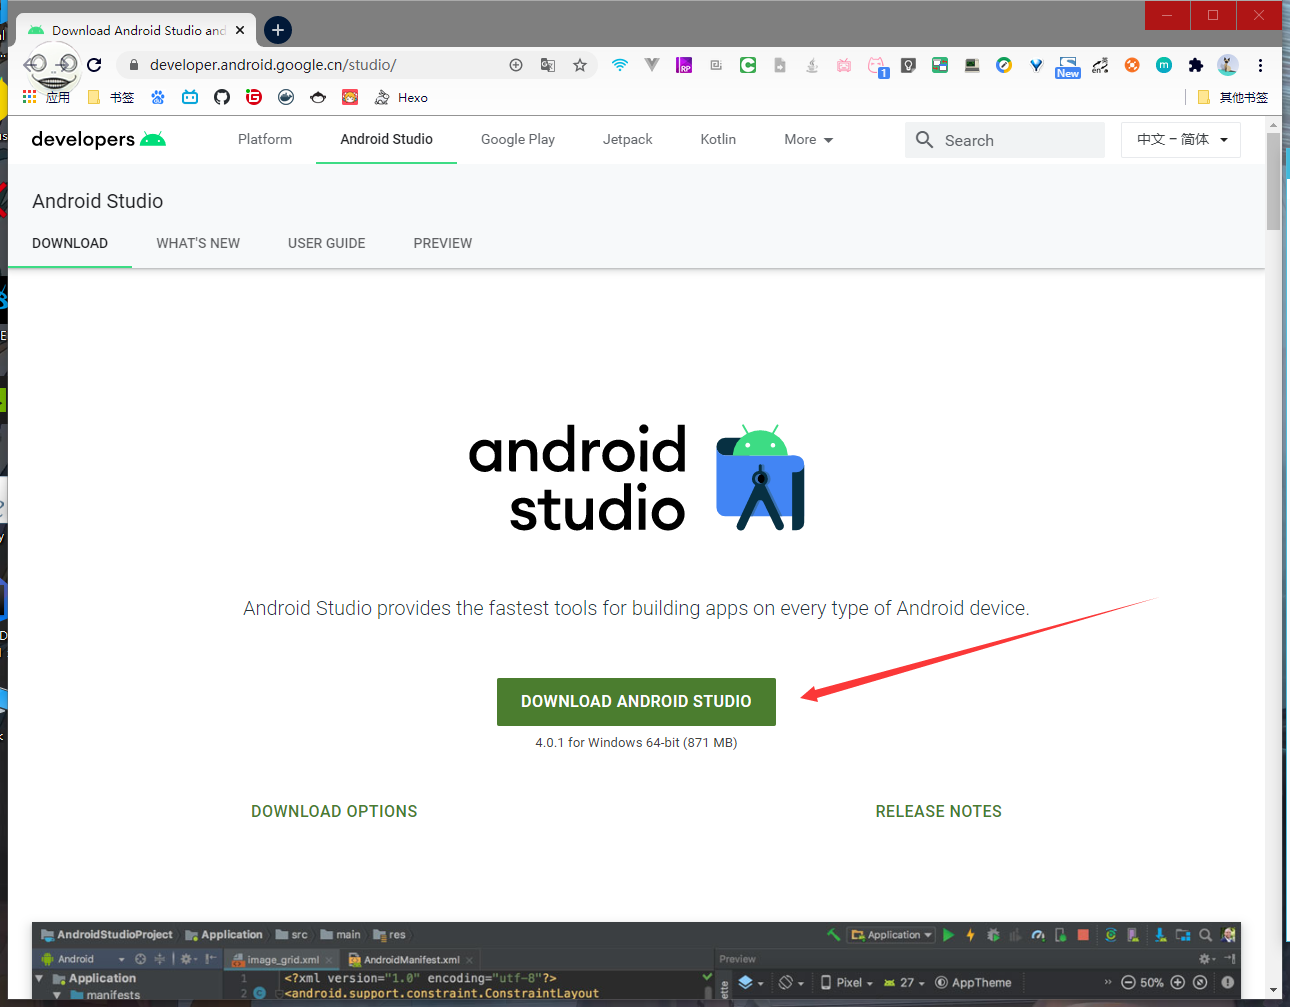Open the RELEASE NOTES link
The height and width of the screenshot is (1007, 1290).
pyautogui.click(x=939, y=812)
